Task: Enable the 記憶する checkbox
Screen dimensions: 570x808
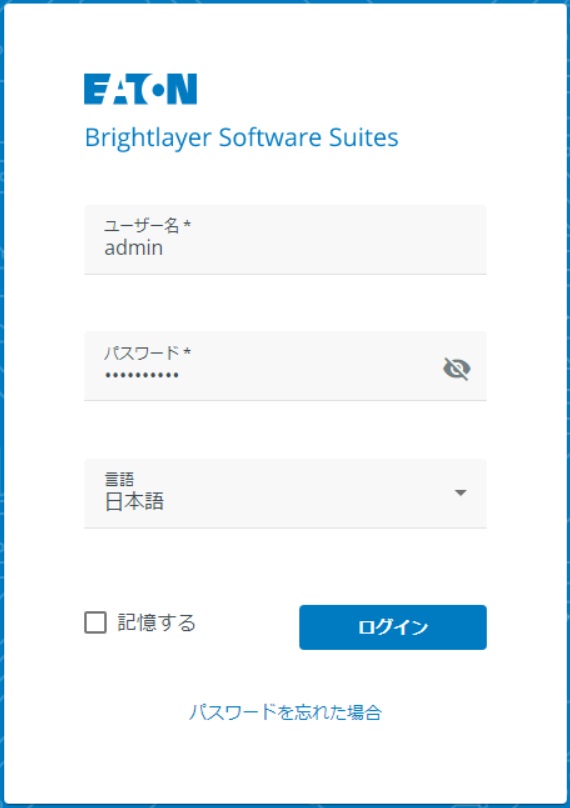Action: pyautogui.click(x=95, y=622)
